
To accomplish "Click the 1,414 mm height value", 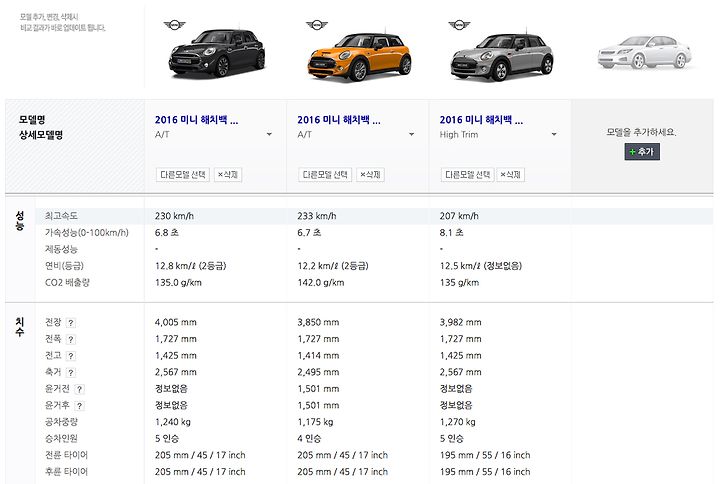I will [318, 355].
